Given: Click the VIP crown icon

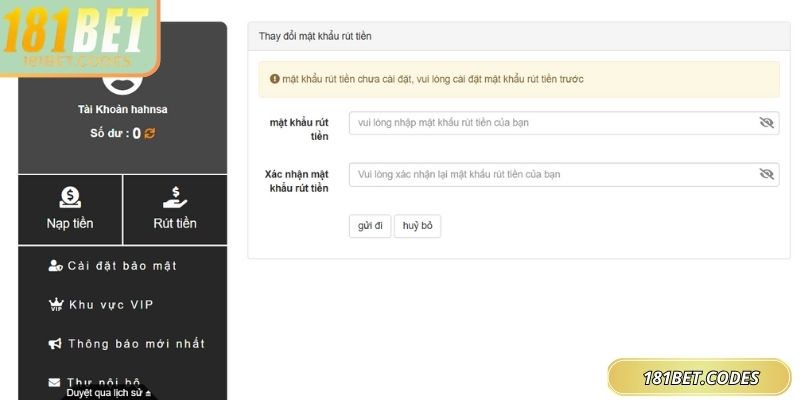Looking at the screenshot, I should tap(56, 305).
